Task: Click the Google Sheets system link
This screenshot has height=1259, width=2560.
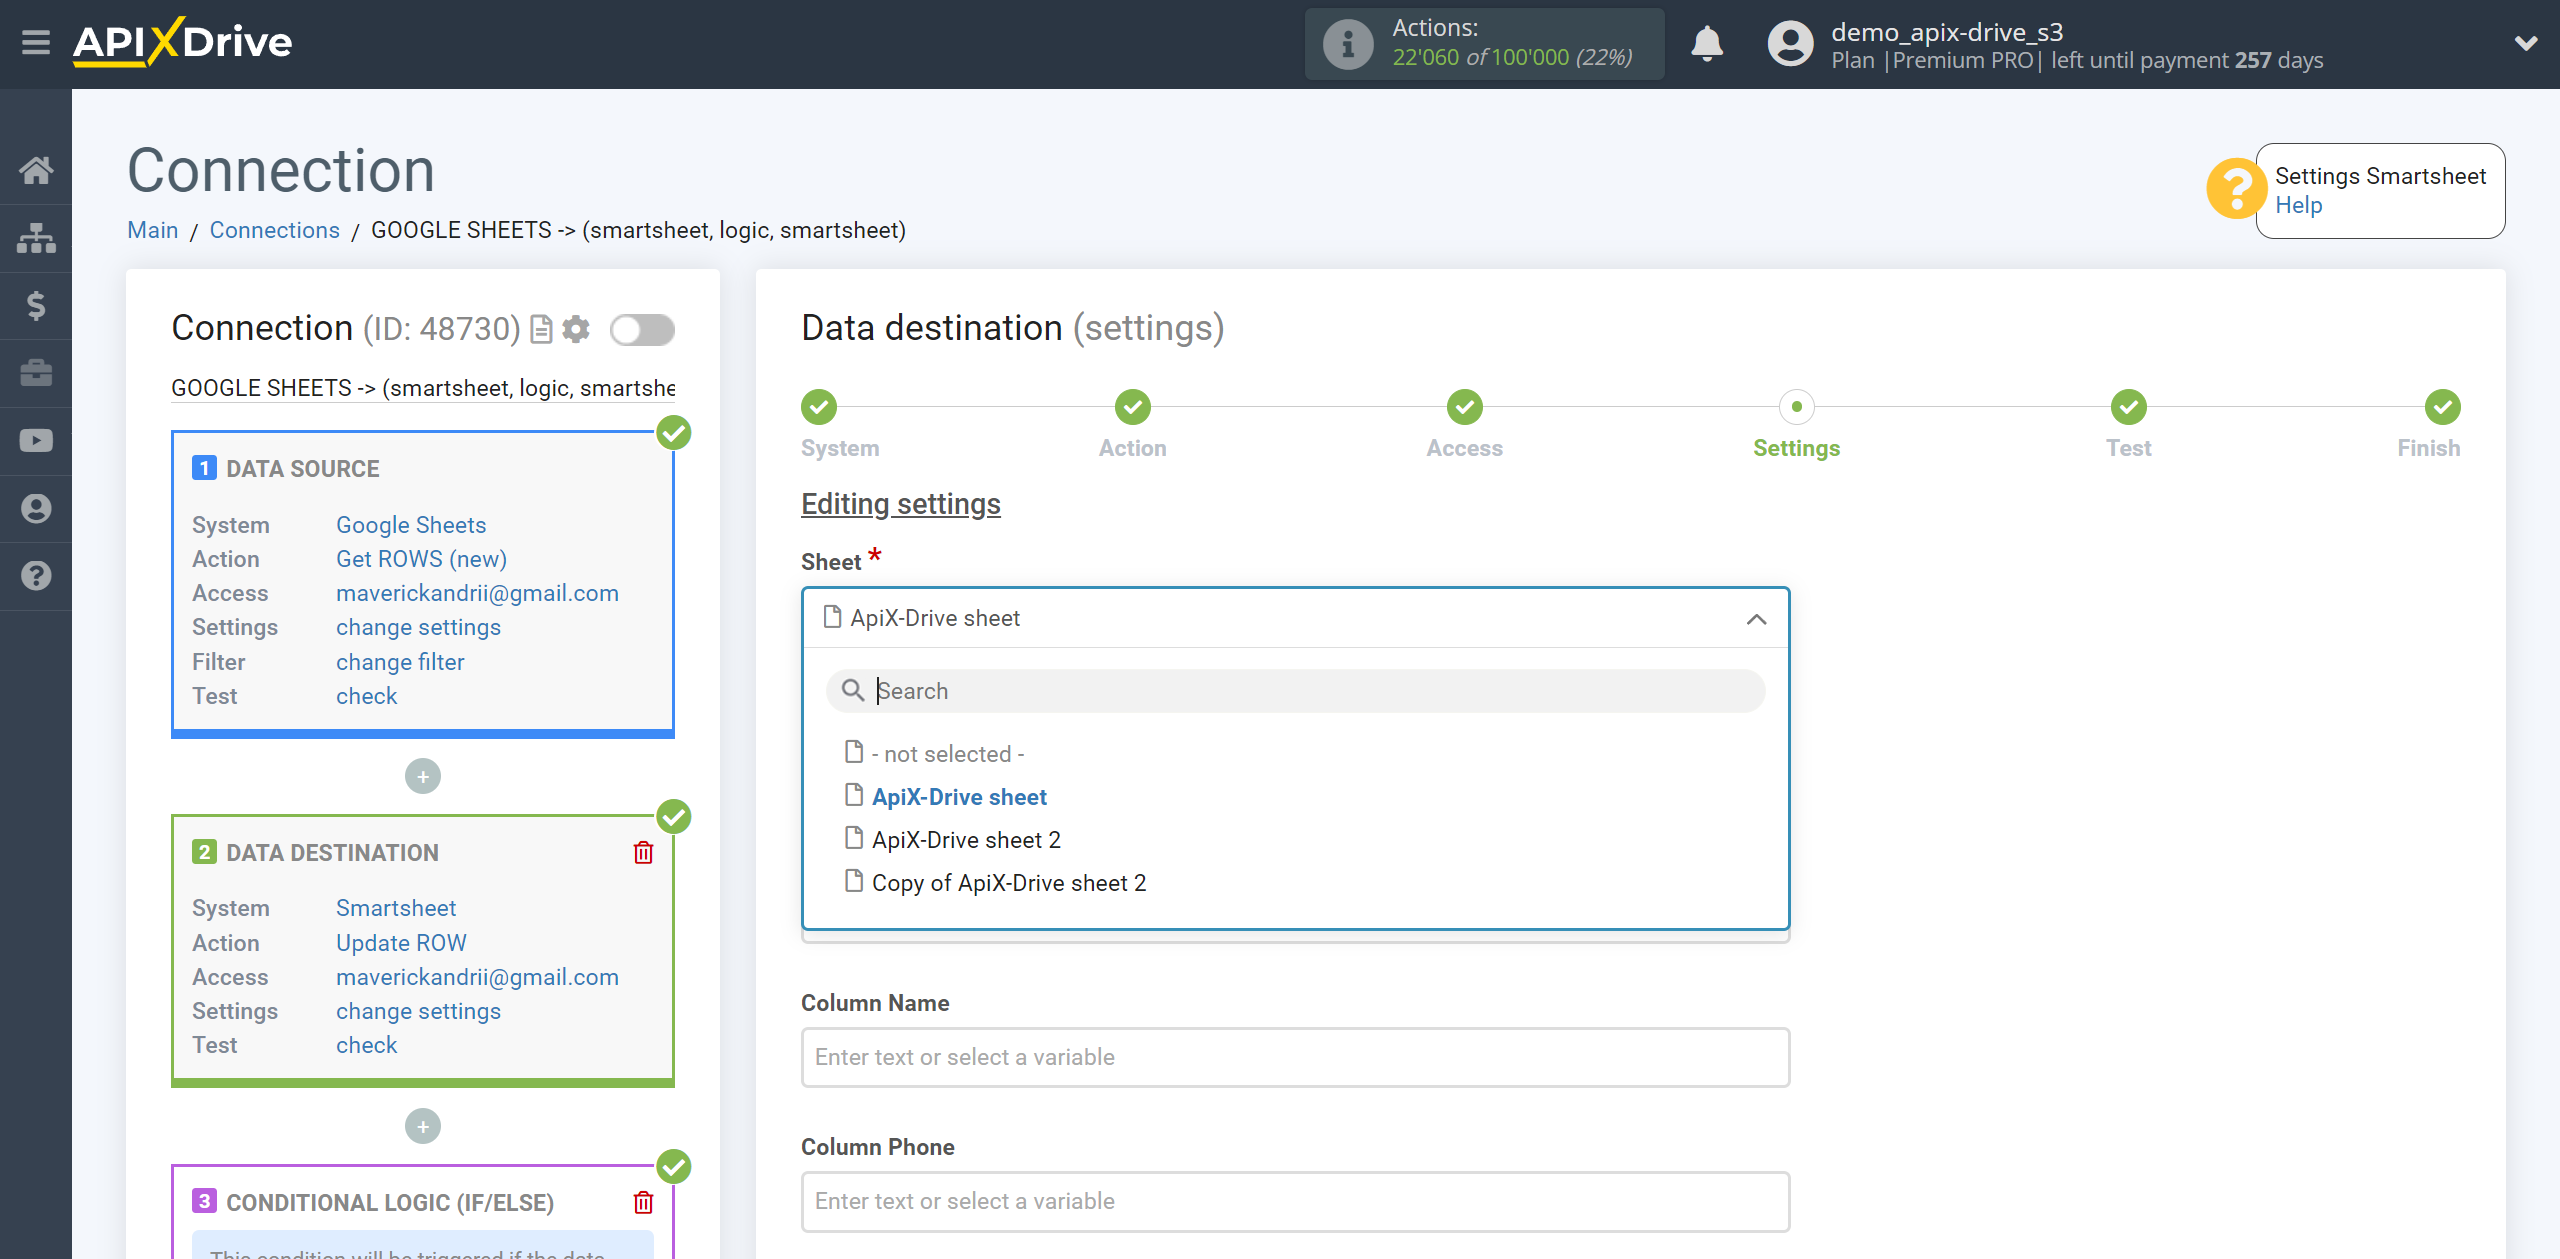Action: click(x=411, y=525)
